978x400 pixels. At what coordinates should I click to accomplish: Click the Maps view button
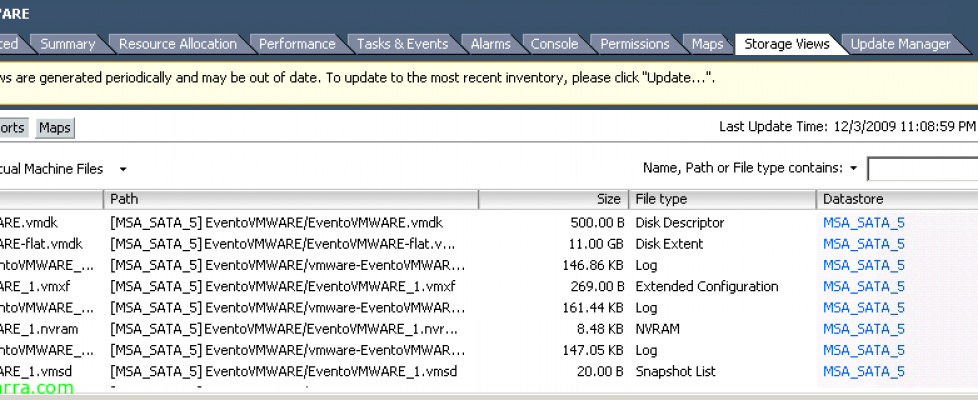(x=55, y=128)
